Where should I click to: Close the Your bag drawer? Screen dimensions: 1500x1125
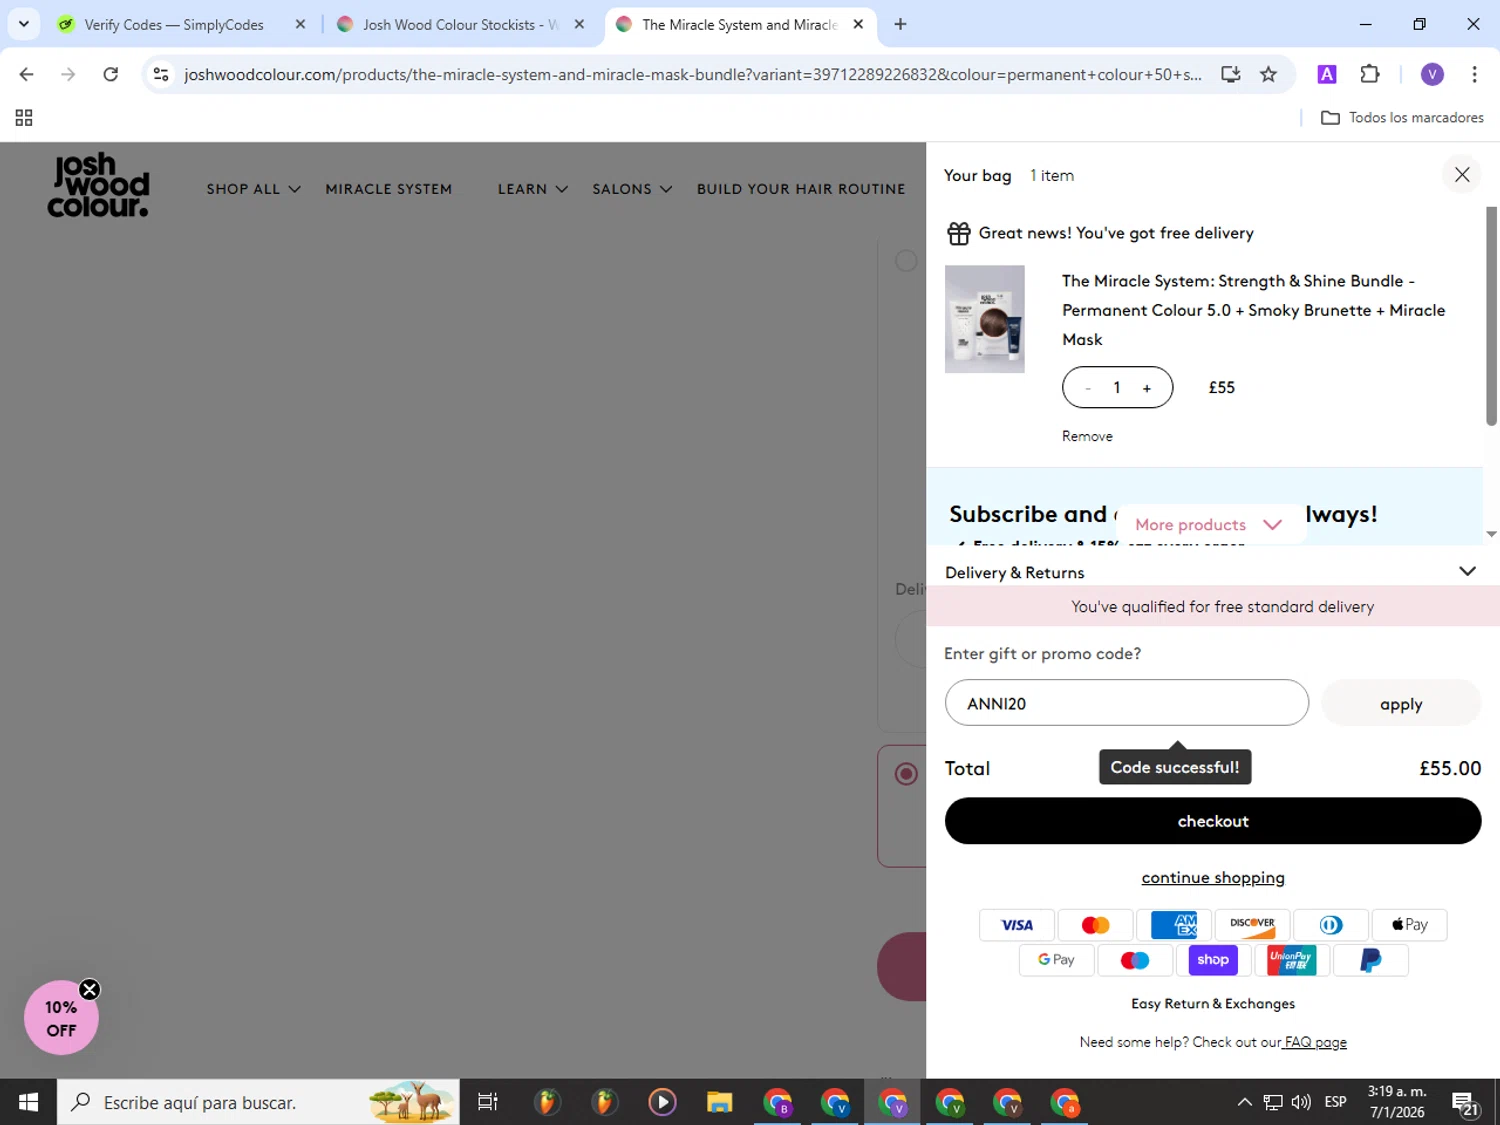tap(1462, 175)
